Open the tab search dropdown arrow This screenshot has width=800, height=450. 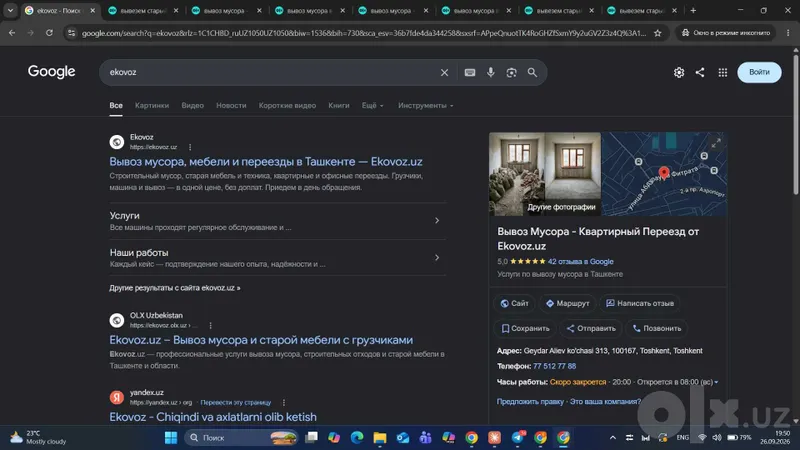click(x=10, y=10)
